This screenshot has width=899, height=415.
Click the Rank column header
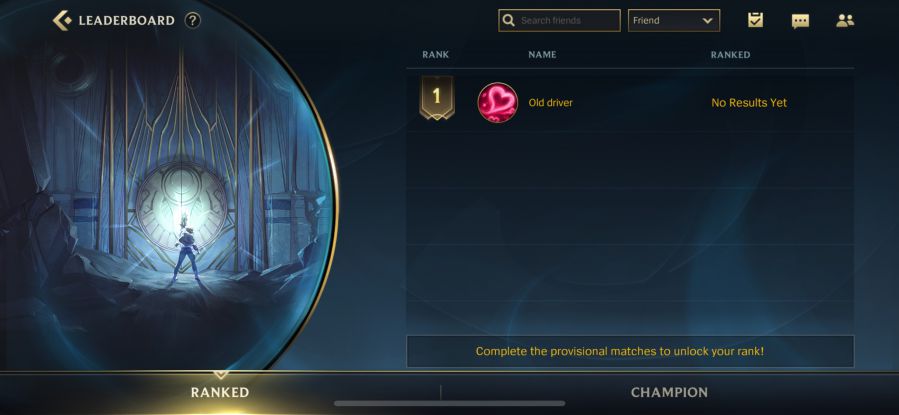tap(436, 54)
